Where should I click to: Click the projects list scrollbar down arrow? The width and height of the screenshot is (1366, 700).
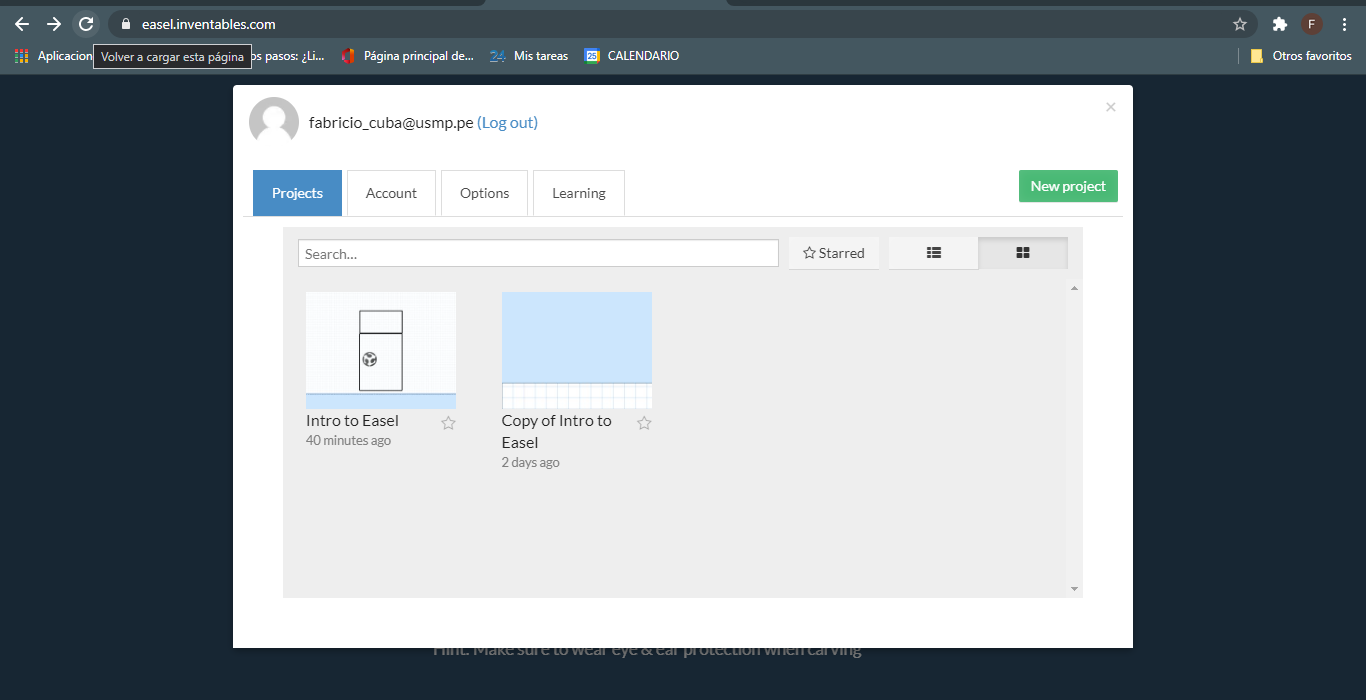tap(1075, 589)
